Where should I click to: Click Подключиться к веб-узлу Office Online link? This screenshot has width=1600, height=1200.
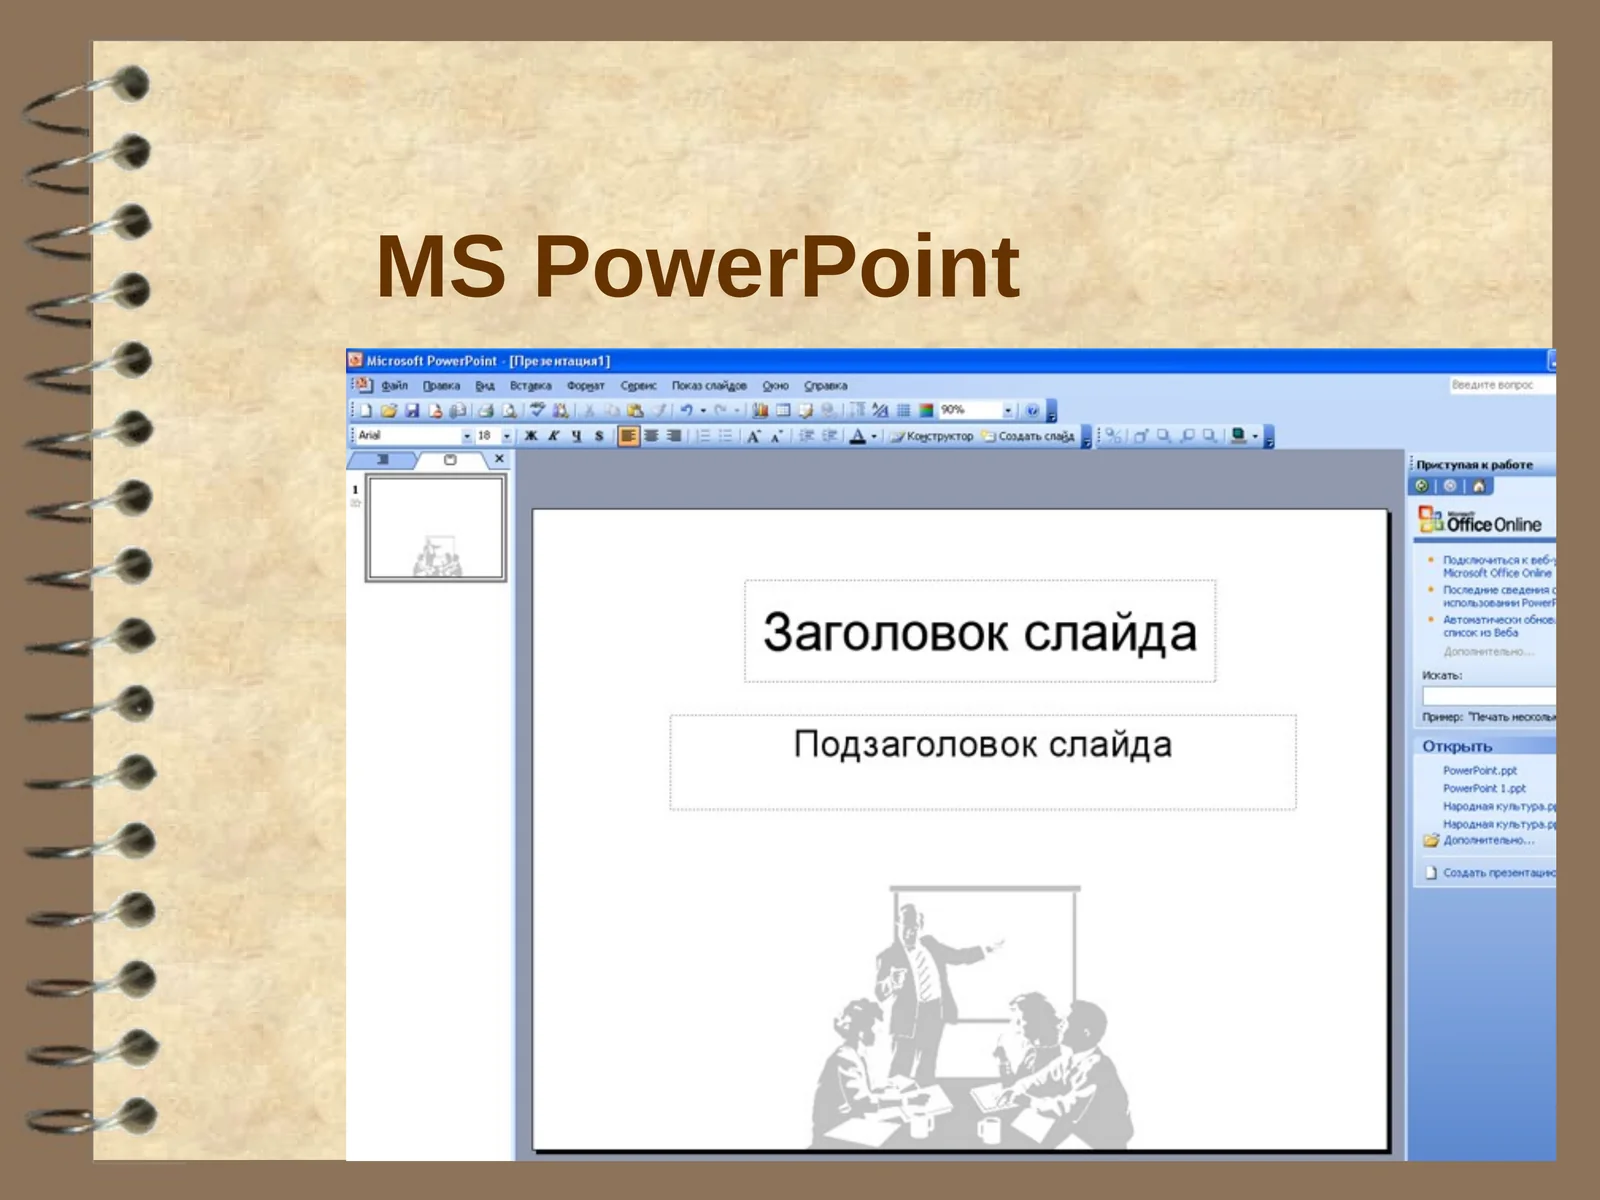tap(1499, 566)
